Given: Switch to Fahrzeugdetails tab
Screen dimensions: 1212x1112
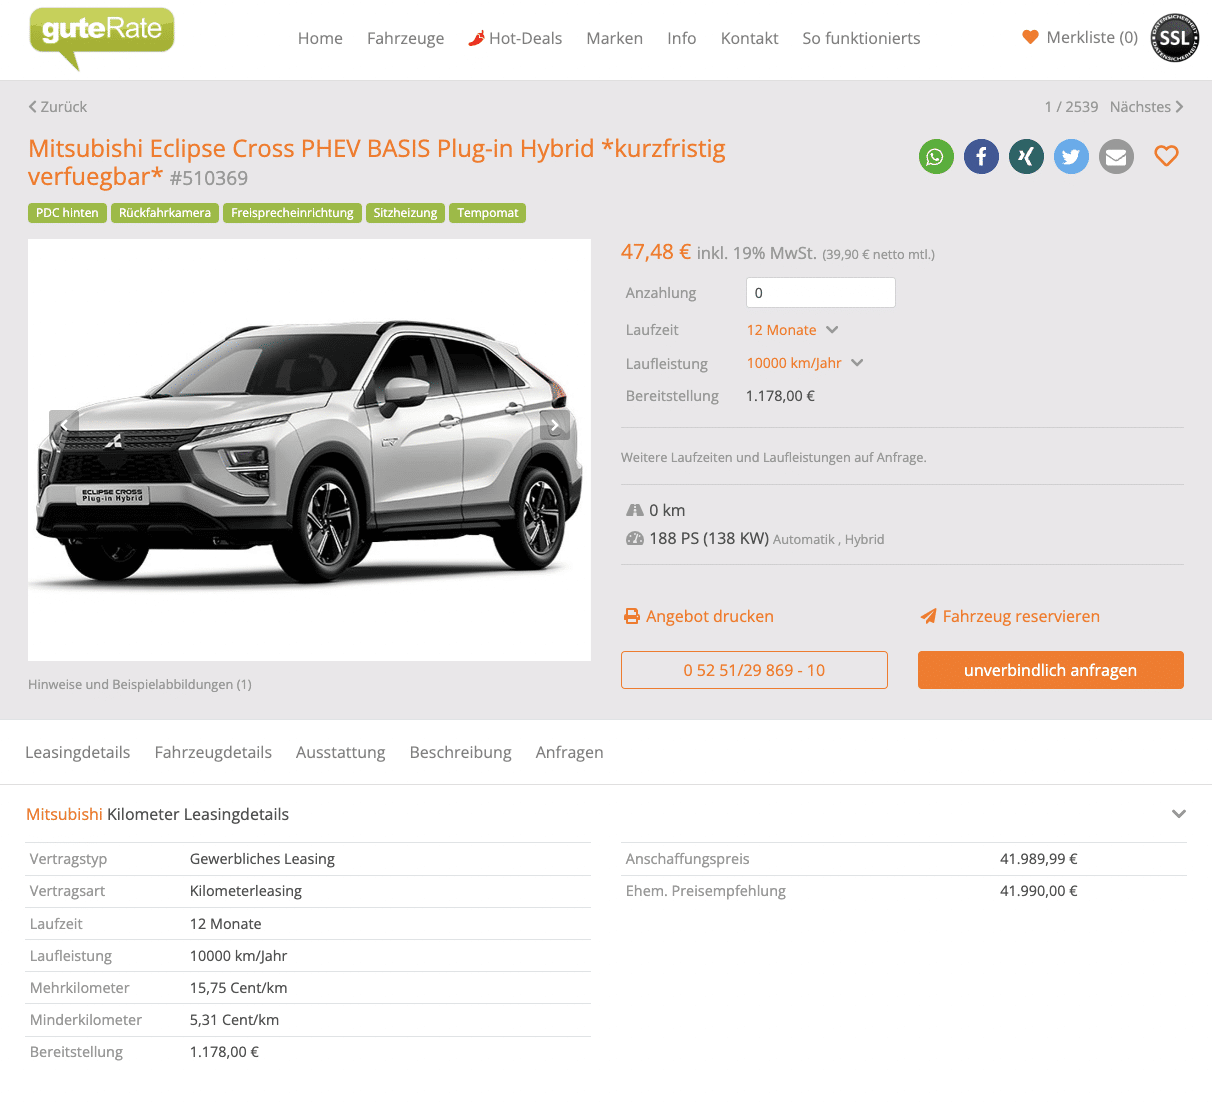Looking at the screenshot, I should click(x=213, y=752).
